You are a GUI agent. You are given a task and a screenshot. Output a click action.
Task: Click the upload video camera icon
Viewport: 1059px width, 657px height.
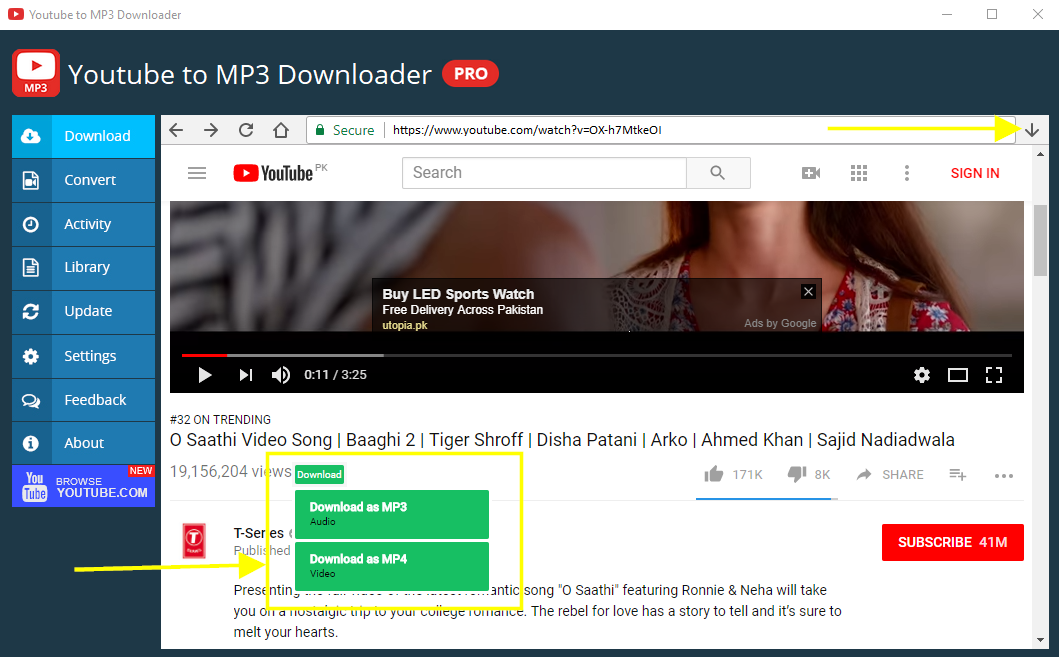pyautogui.click(x=810, y=174)
